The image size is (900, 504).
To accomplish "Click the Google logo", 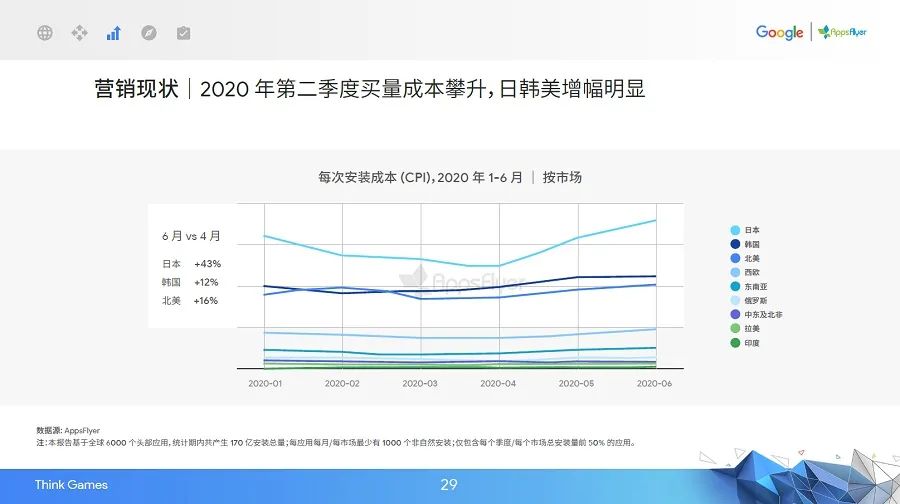I will point(779,33).
